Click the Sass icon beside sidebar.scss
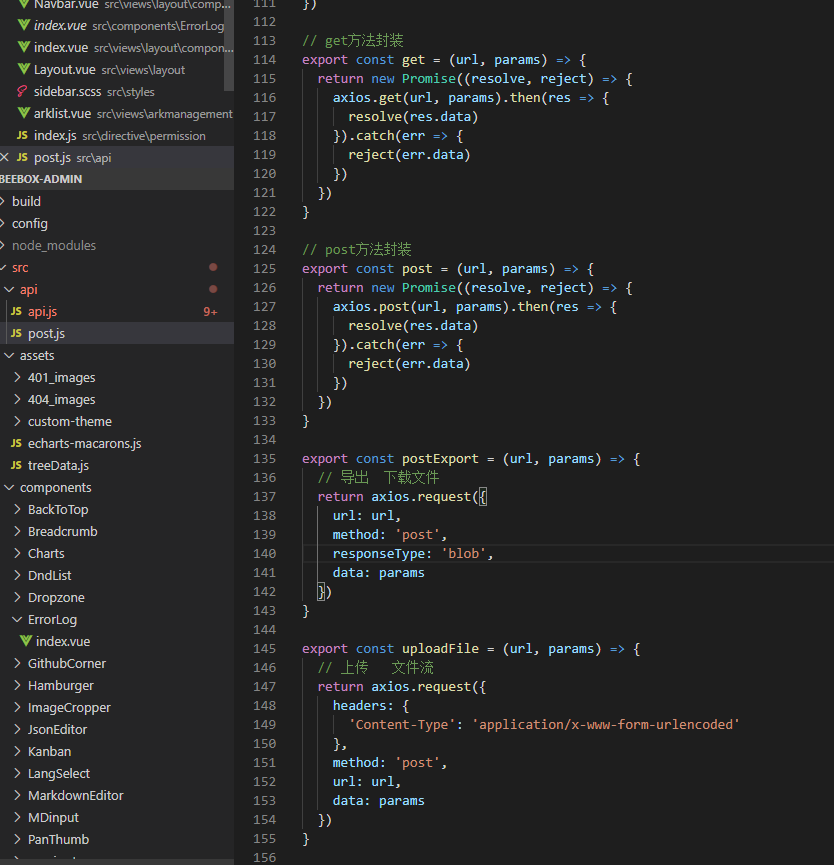Viewport: 834px width, 865px height. (x=24, y=92)
